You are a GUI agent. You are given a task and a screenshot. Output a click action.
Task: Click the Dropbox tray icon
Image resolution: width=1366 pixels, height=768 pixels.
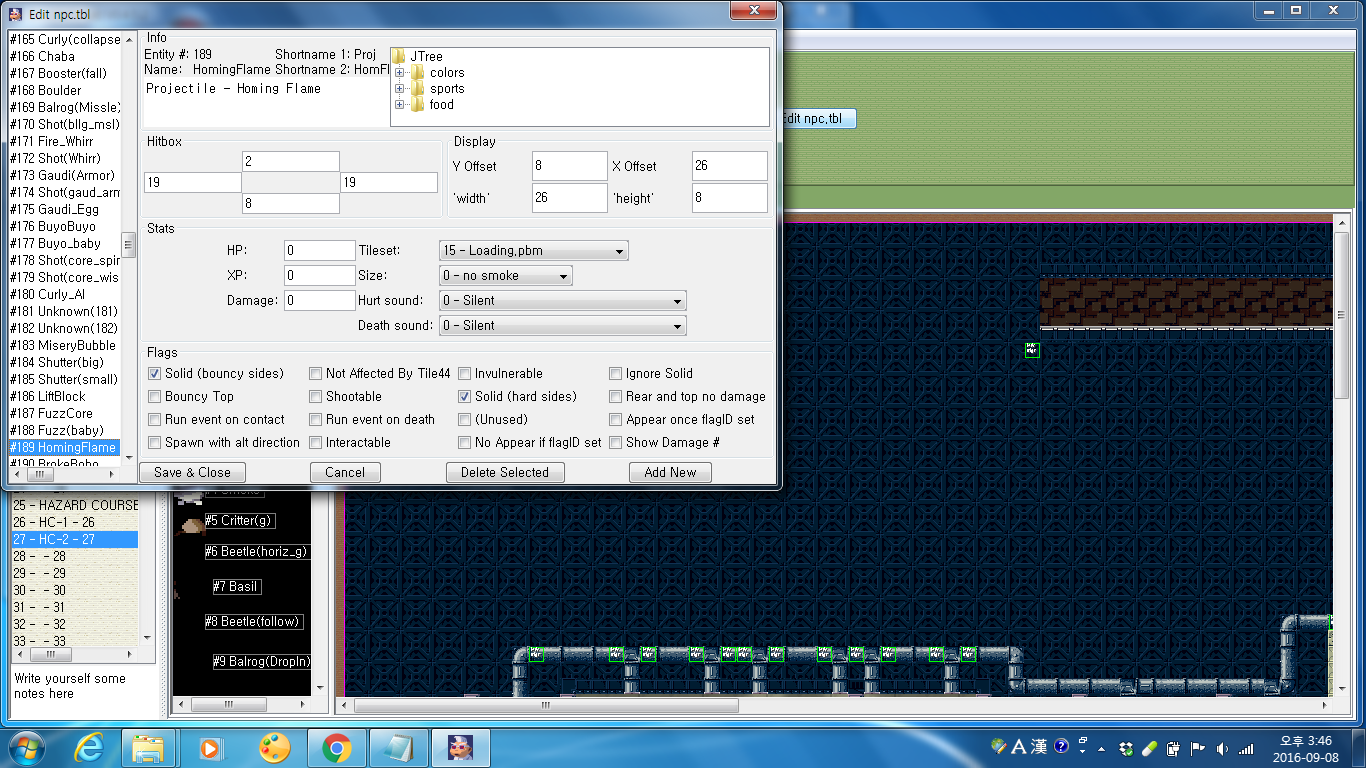pos(1126,748)
